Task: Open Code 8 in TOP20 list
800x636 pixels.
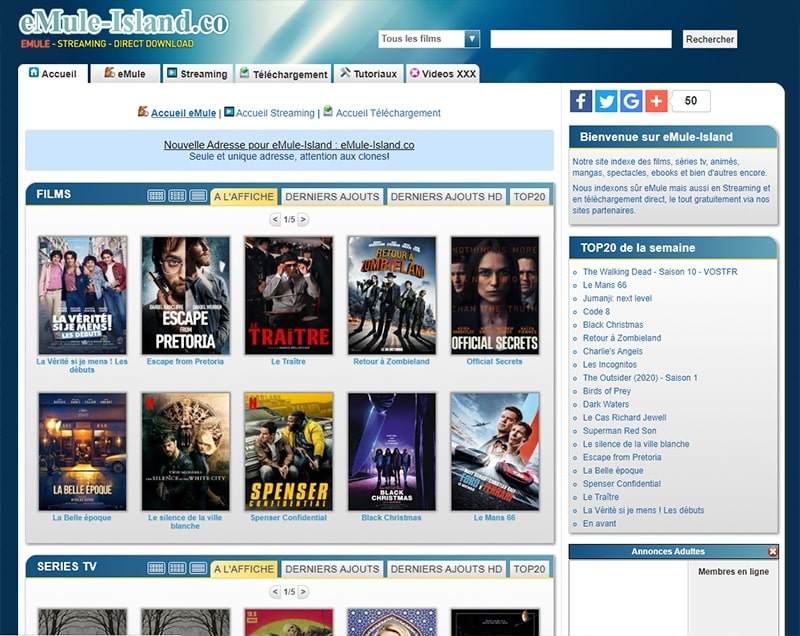Action: (596, 312)
